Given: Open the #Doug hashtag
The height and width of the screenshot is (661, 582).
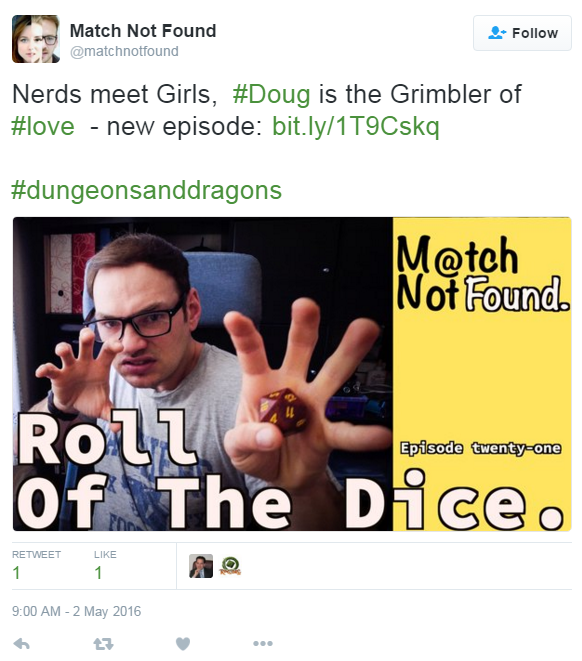Looking at the screenshot, I should coord(271,94).
